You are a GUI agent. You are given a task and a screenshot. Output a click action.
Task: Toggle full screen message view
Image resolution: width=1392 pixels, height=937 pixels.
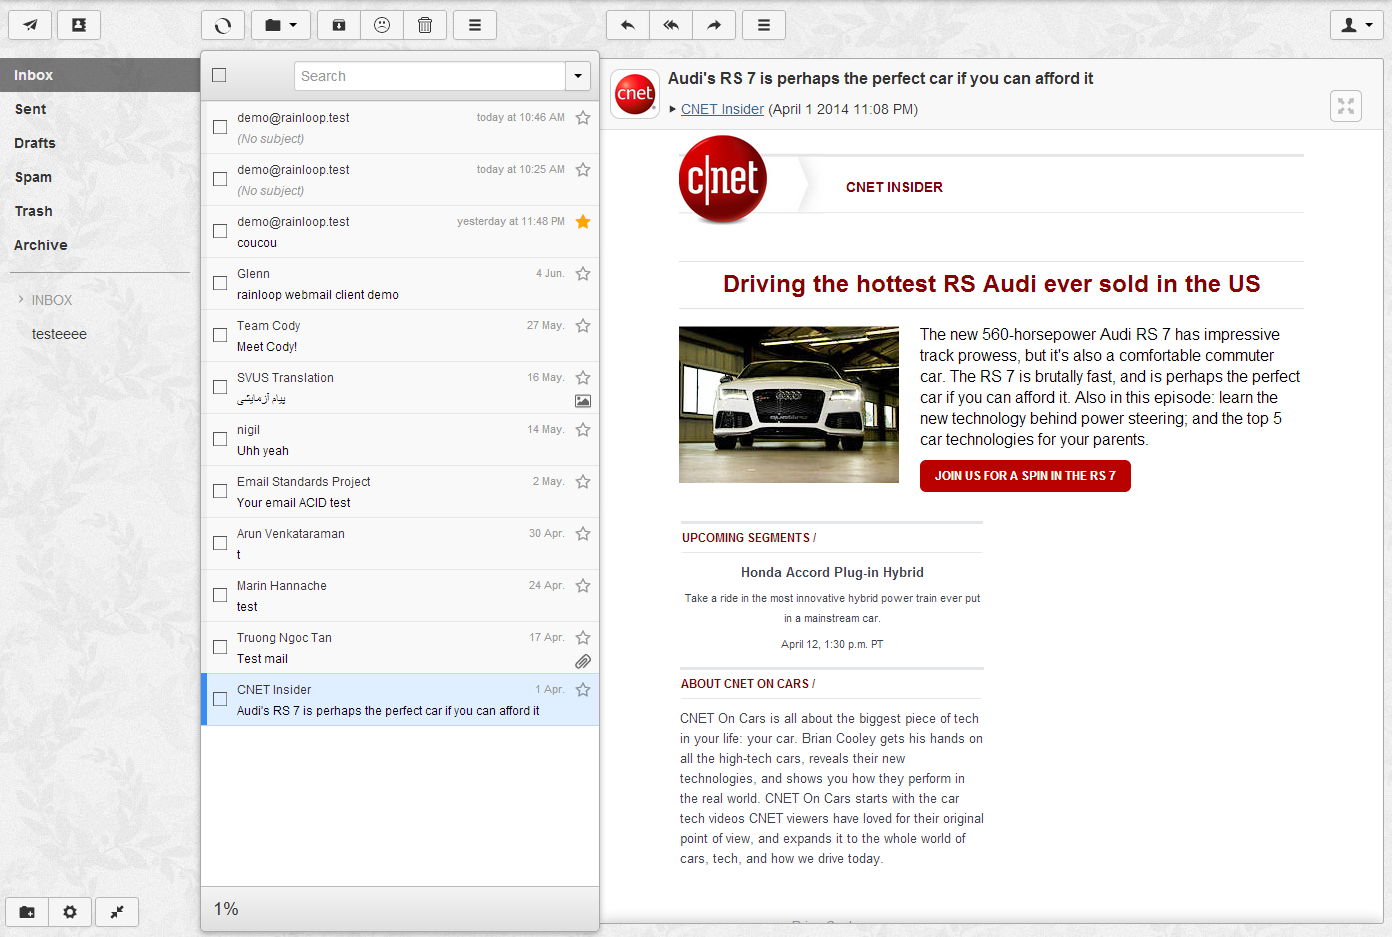pyautogui.click(x=1346, y=105)
